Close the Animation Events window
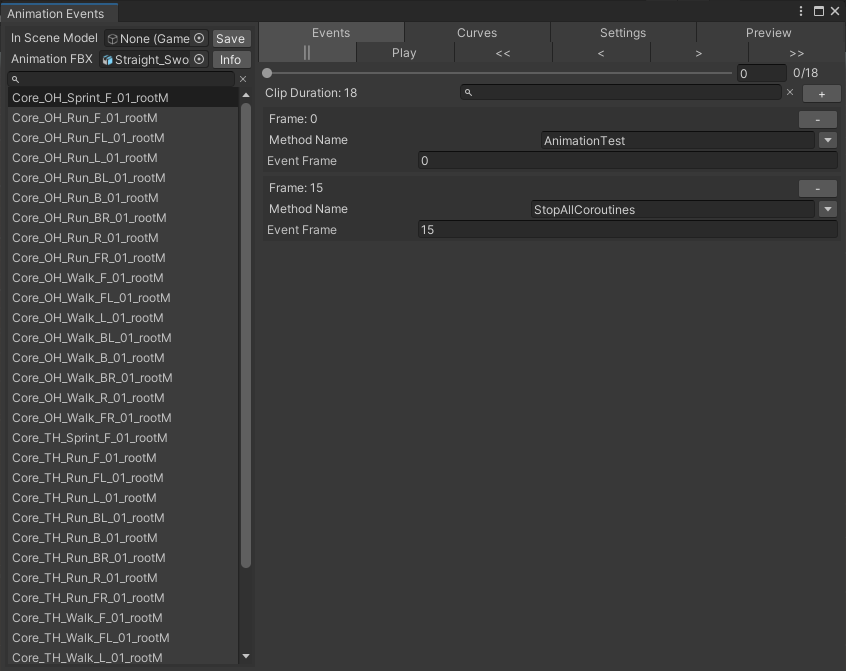 pos(835,11)
